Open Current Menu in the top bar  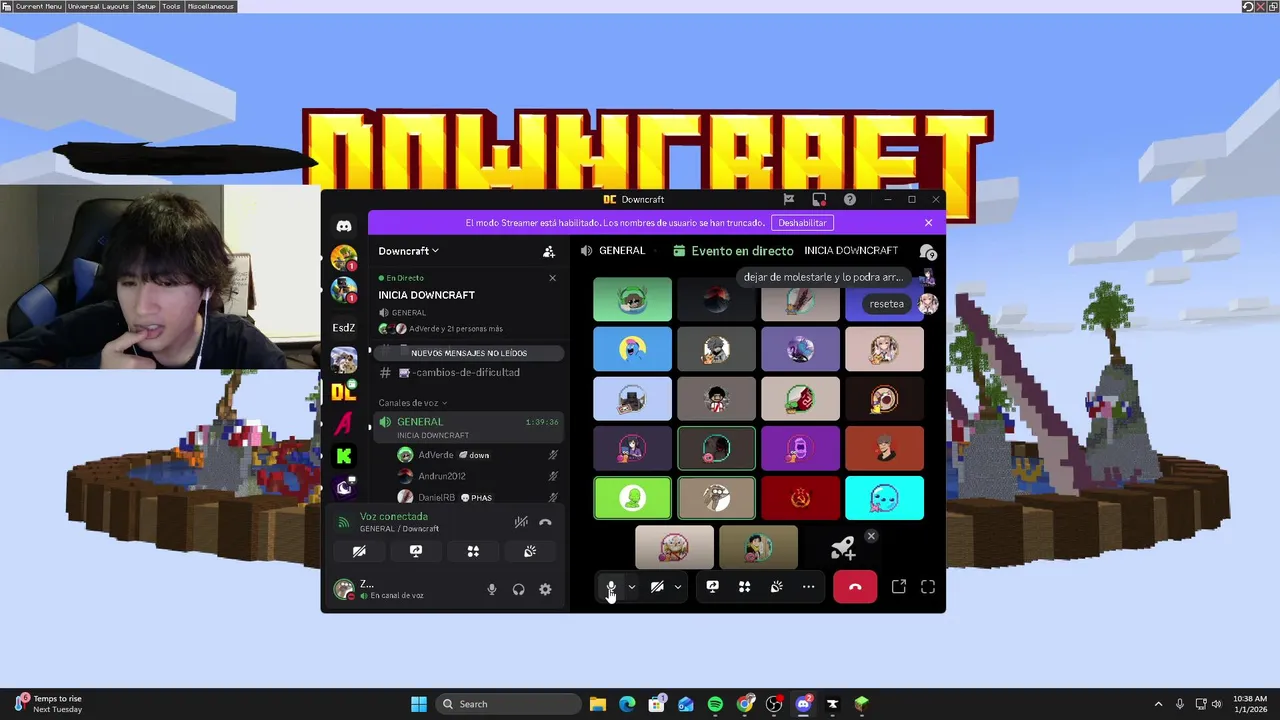(x=38, y=6)
